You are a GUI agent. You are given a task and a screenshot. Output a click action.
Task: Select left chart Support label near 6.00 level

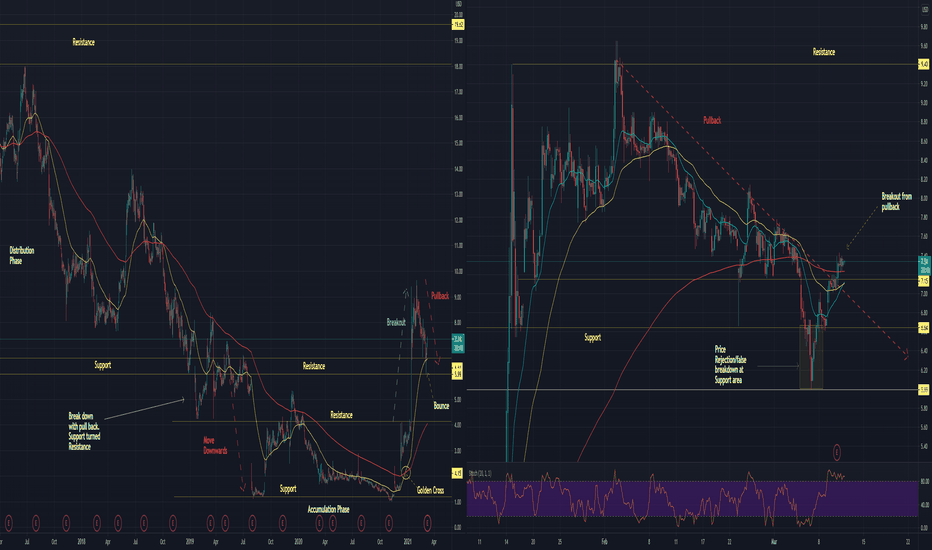102,364
